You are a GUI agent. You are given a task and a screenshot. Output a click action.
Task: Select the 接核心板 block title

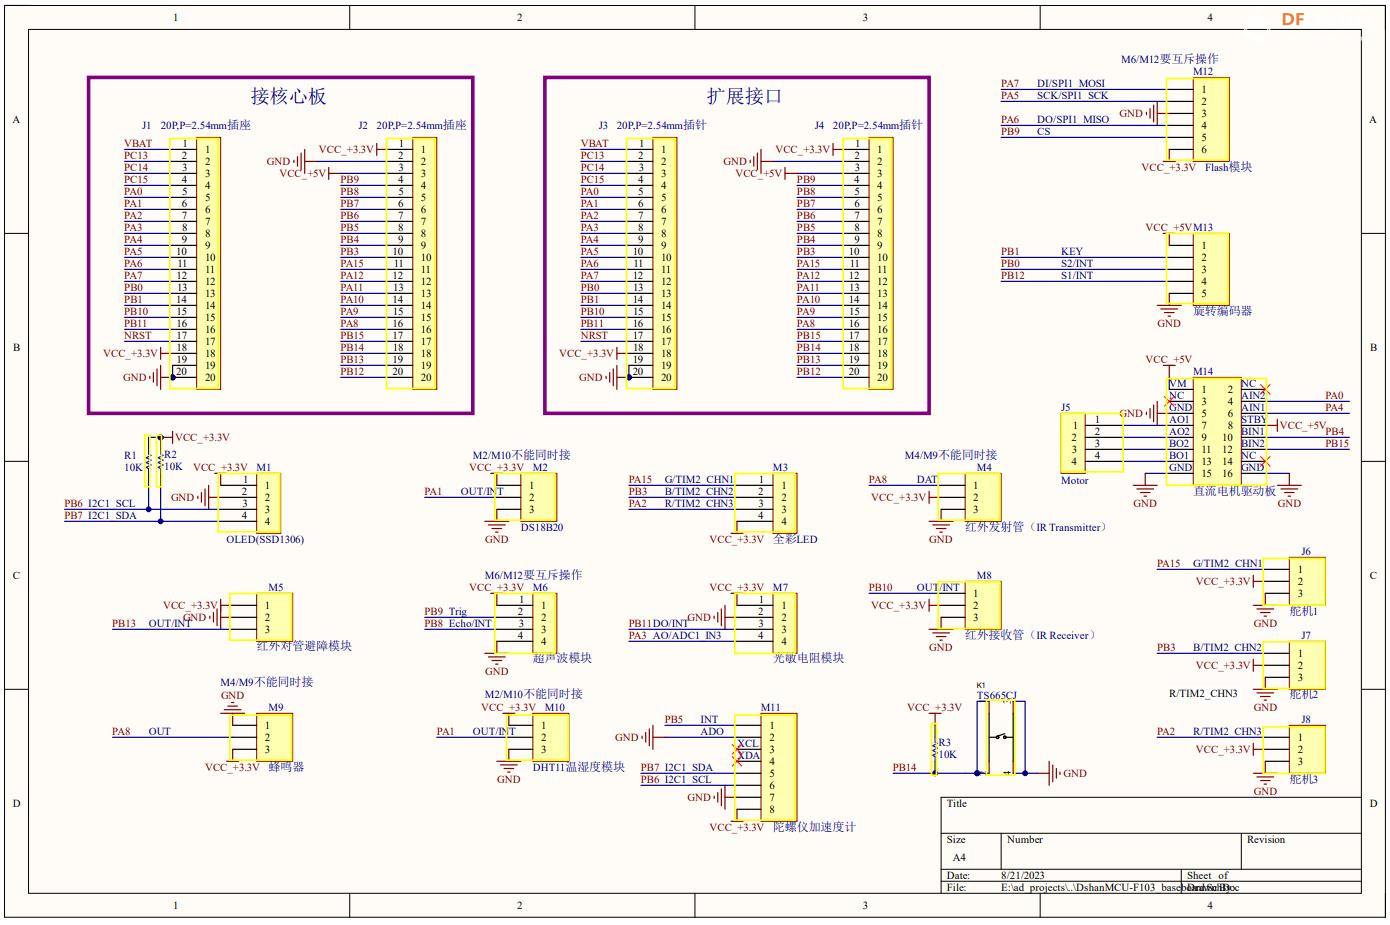(x=288, y=97)
